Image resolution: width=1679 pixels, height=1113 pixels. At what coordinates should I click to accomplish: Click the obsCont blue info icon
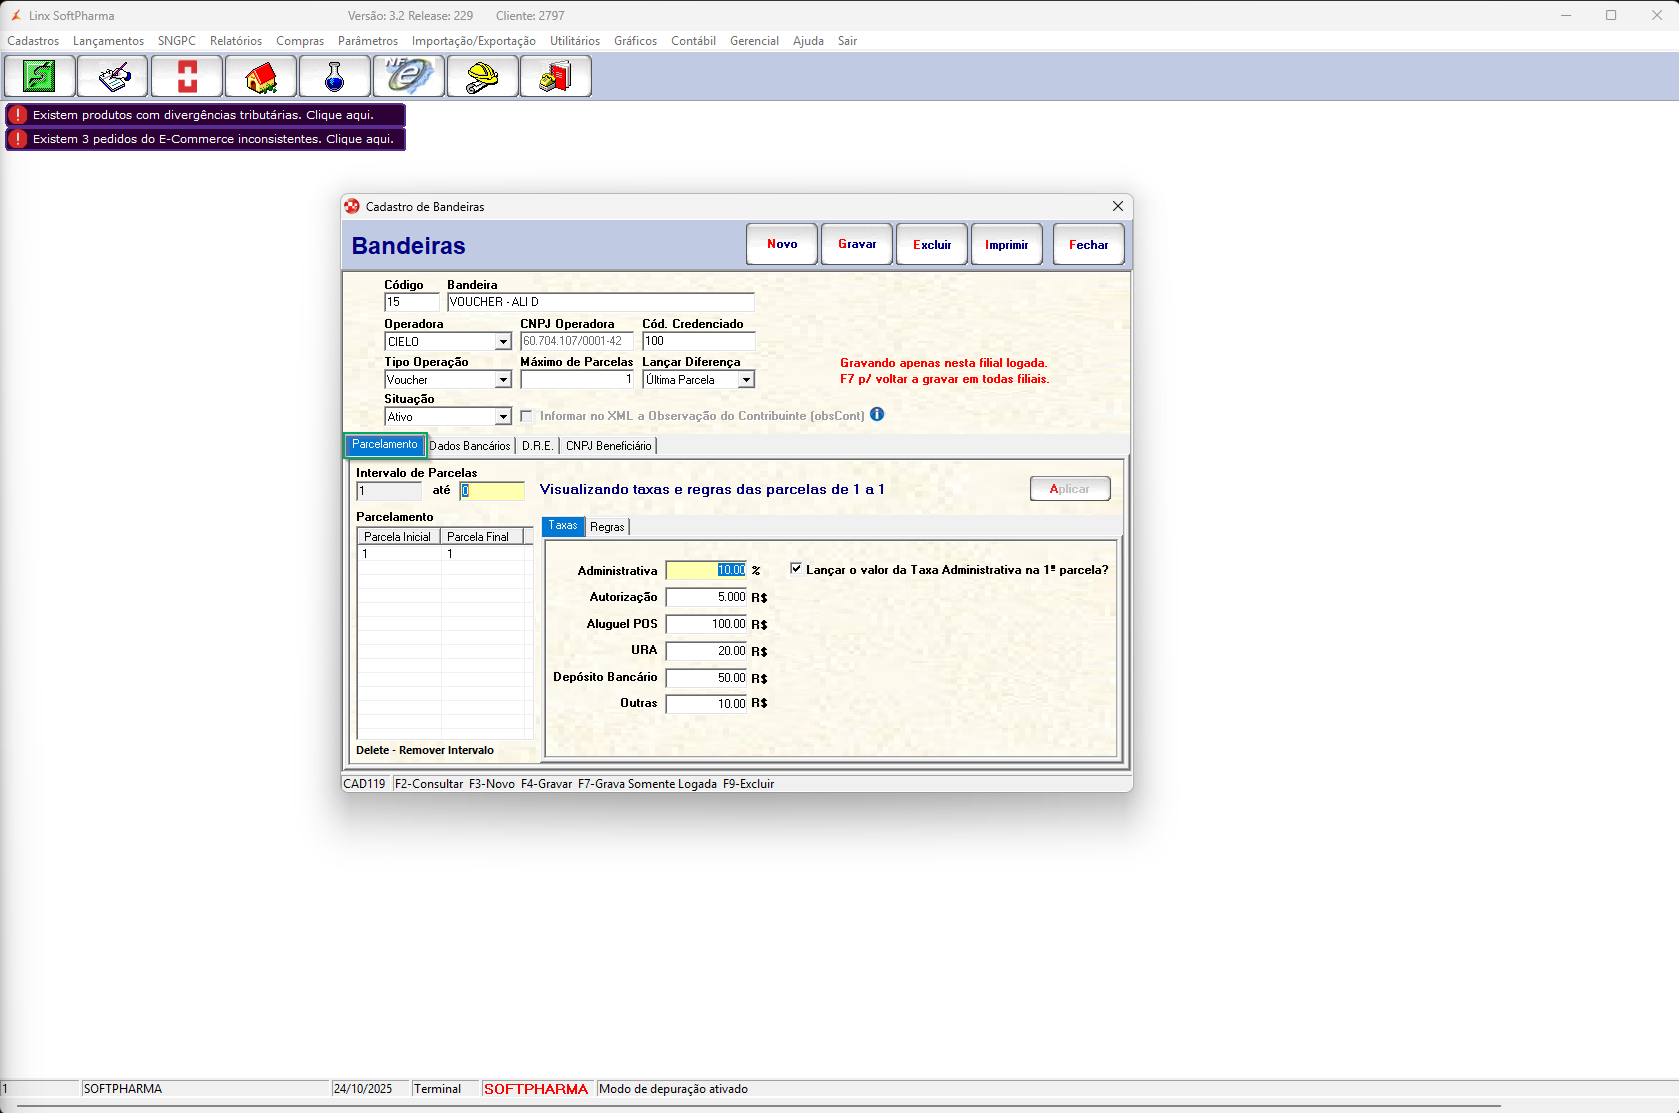click(x=877, y=414)
